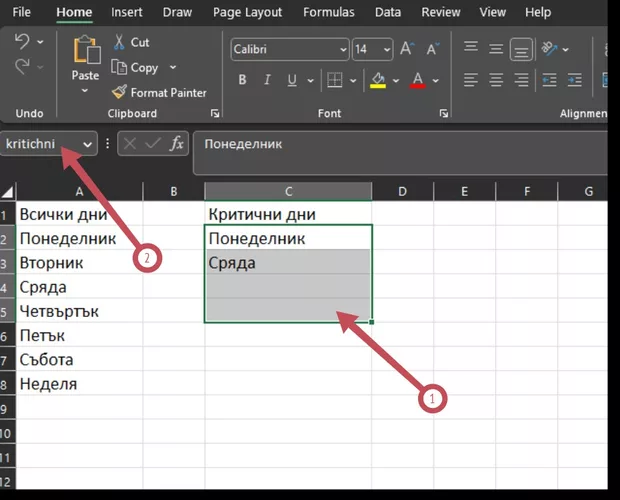Toggle Bold formatting
This screenshot has height=500, width=620.
(x=242, y=80)
